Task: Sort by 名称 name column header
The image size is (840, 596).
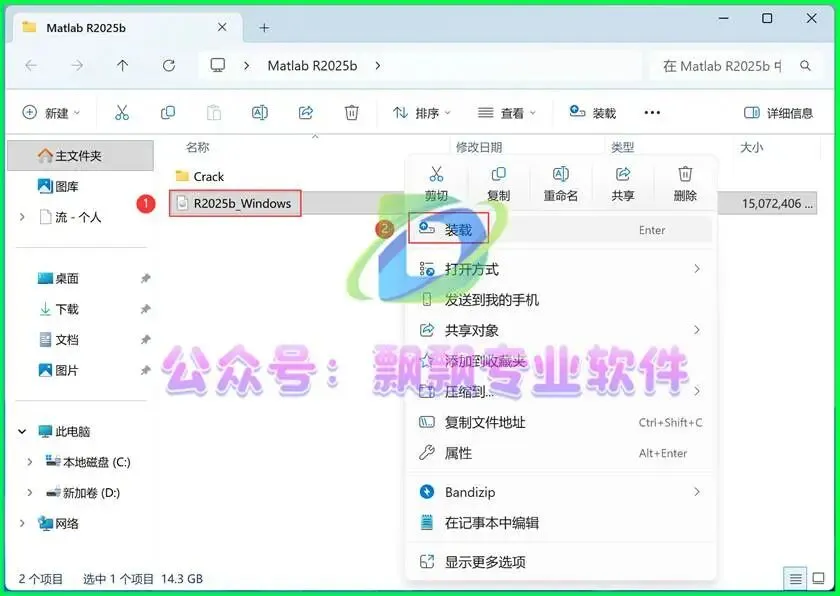Action: point(197,147)
